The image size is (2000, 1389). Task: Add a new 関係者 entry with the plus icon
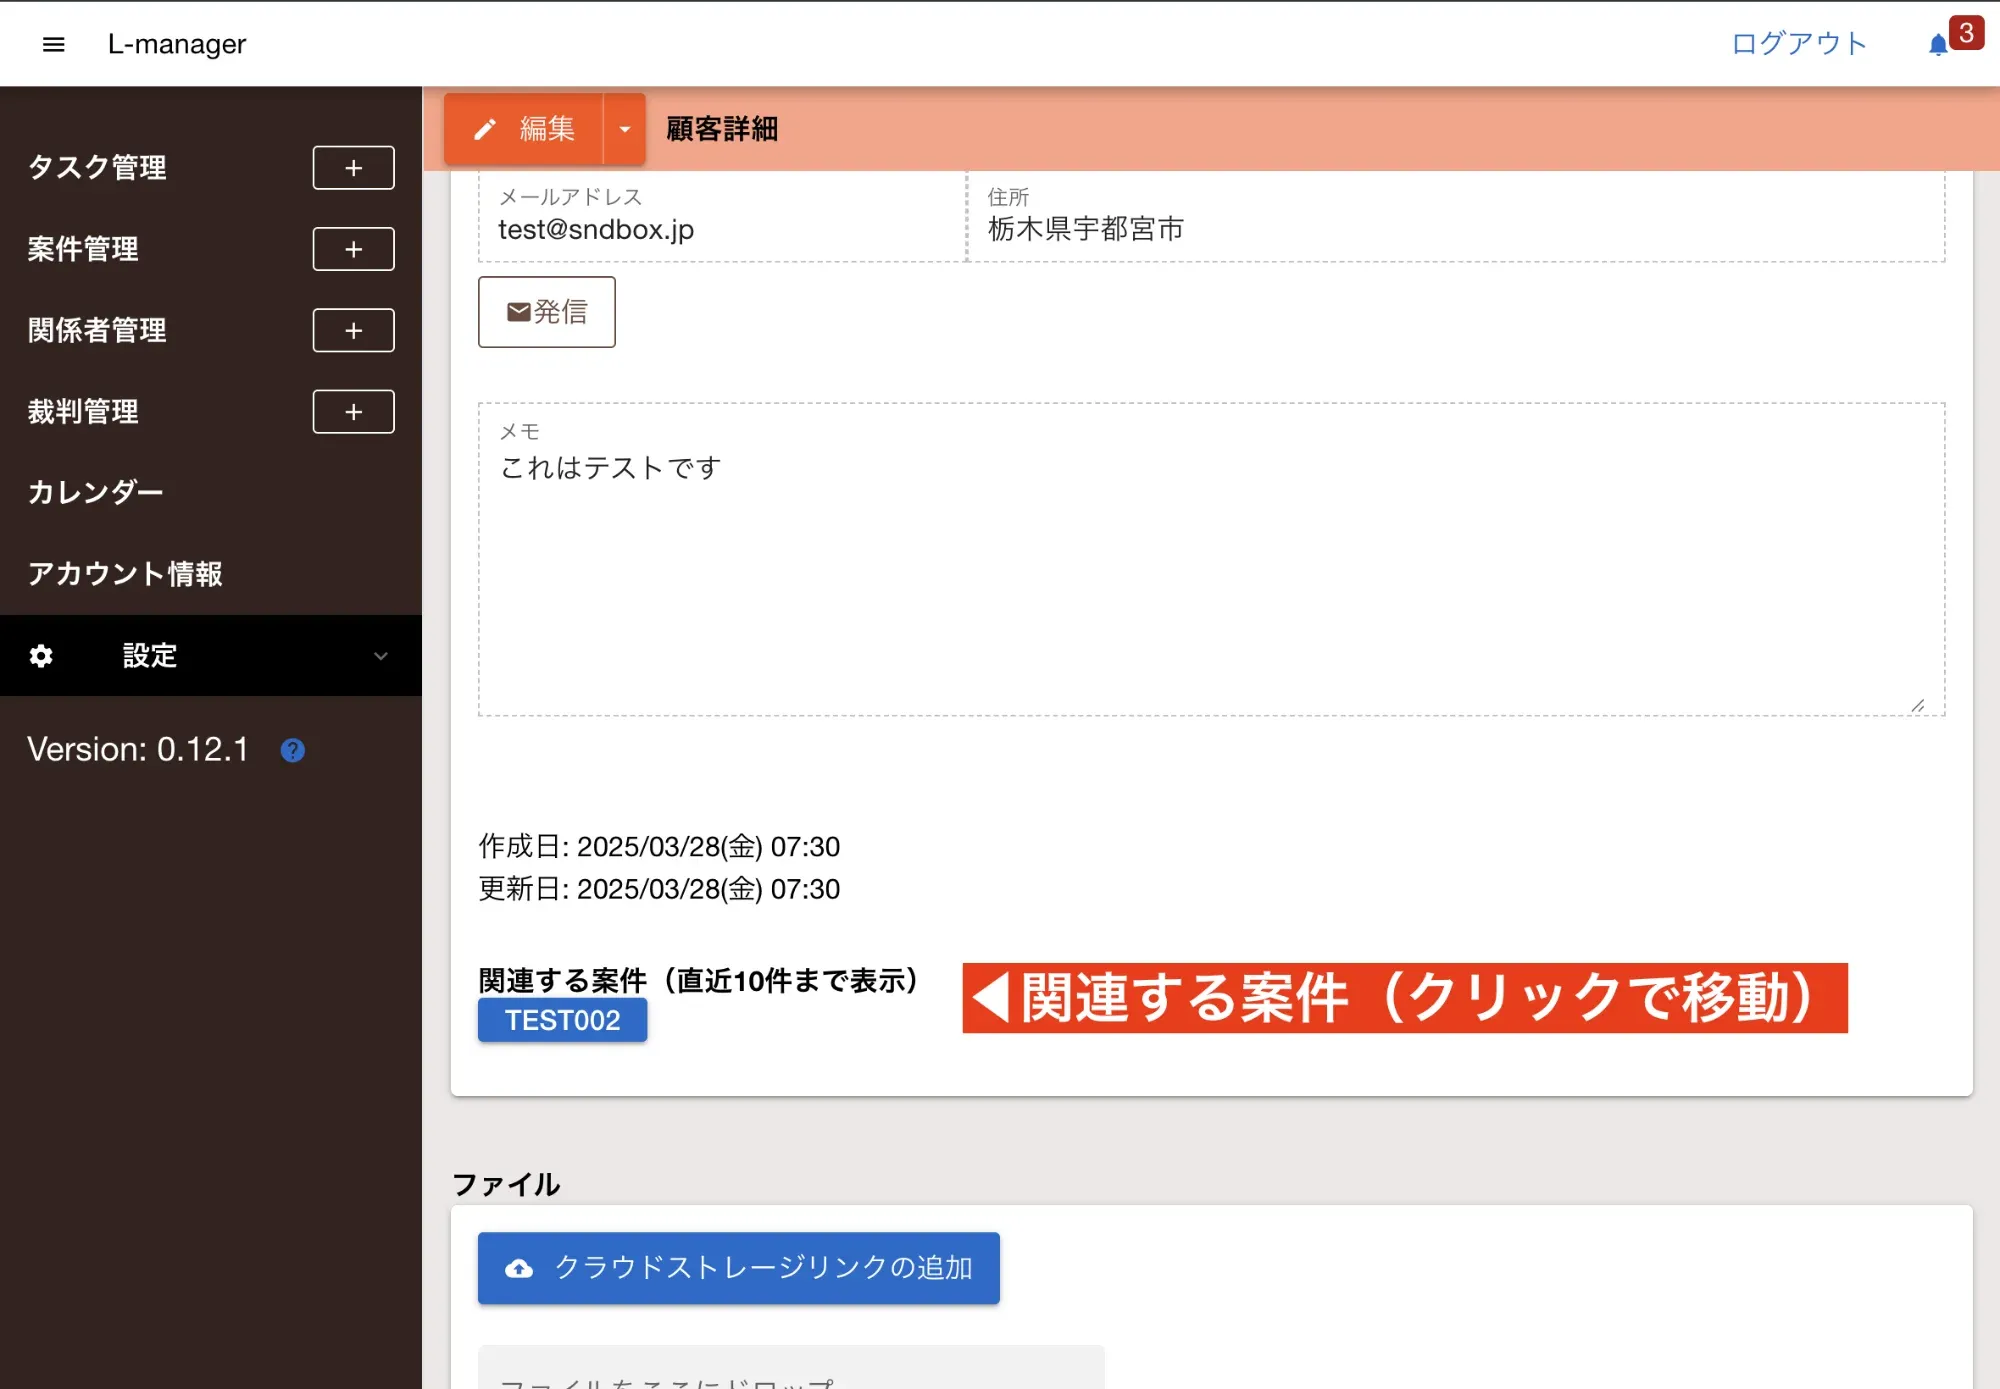pyautogui.click(x=353, y=331)
